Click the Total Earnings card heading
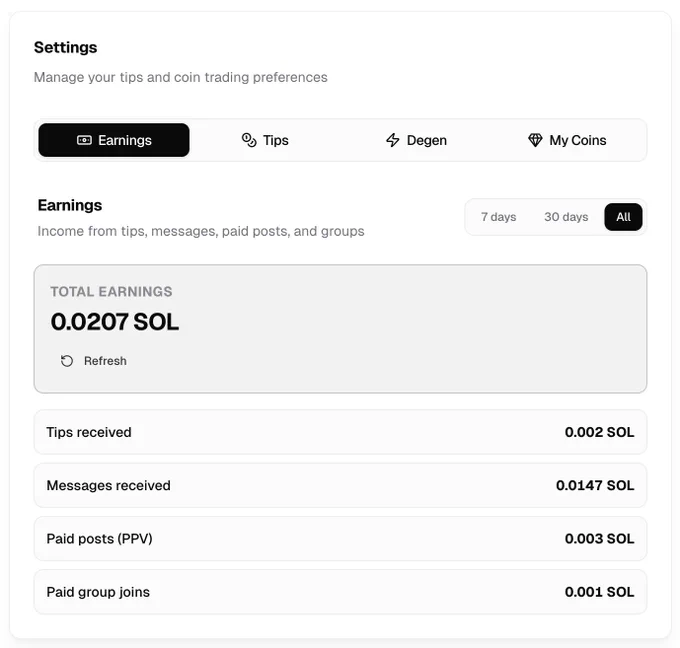This screenshot has width=680, height=648. [x=111, y=291]
